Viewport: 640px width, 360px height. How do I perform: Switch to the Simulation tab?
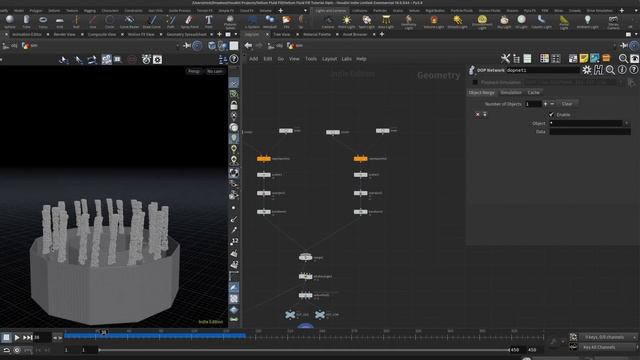coord(511,93)
